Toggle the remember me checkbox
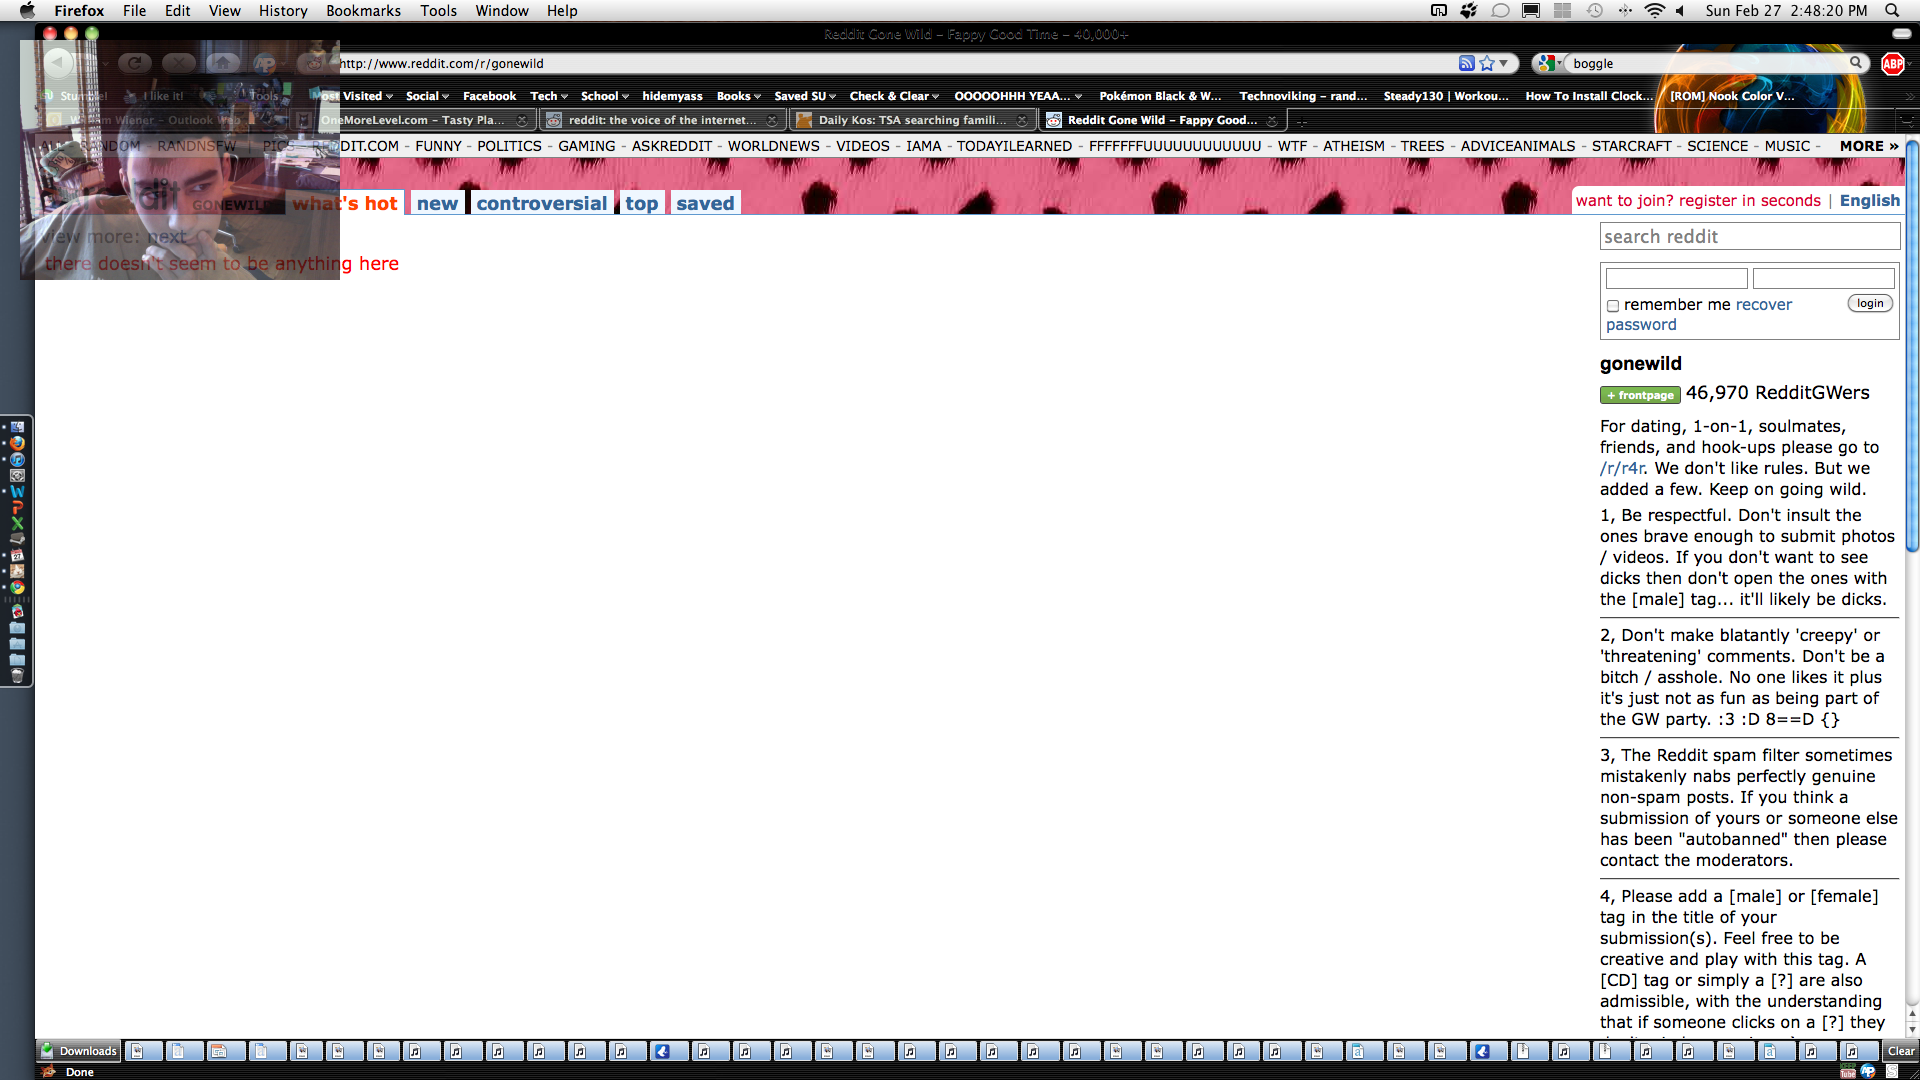1920x1080 pixels. [1612, 306]
